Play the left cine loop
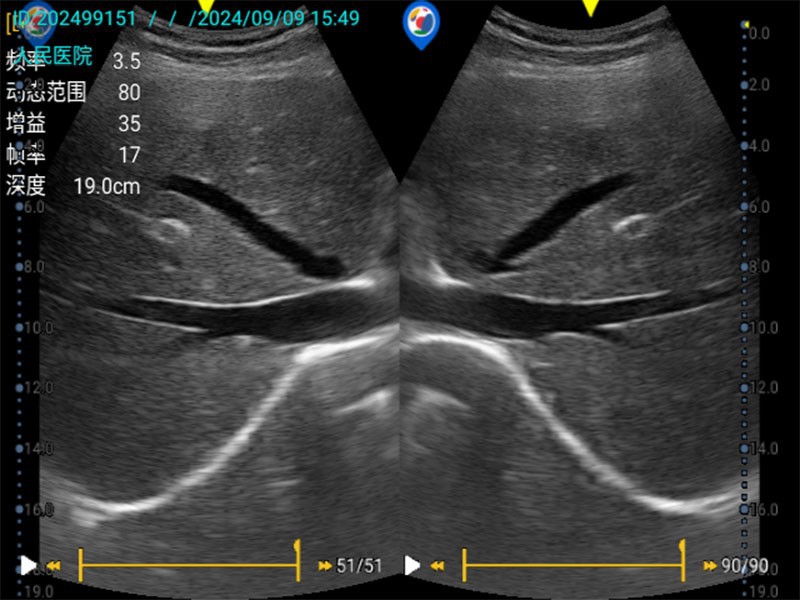The height and width of the screenshot is (600, 800). (x=29, y=566)
